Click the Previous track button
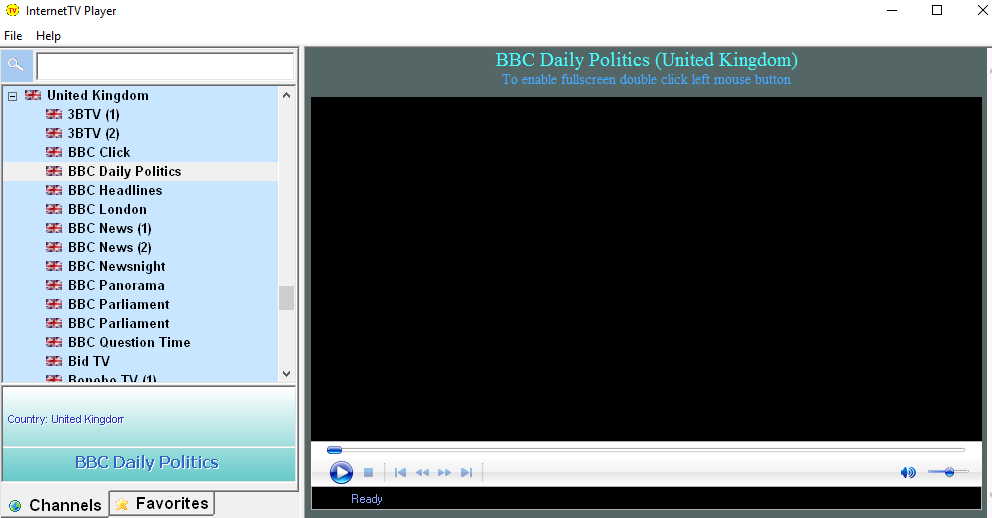Screen dimensions: 992x518 400,472
